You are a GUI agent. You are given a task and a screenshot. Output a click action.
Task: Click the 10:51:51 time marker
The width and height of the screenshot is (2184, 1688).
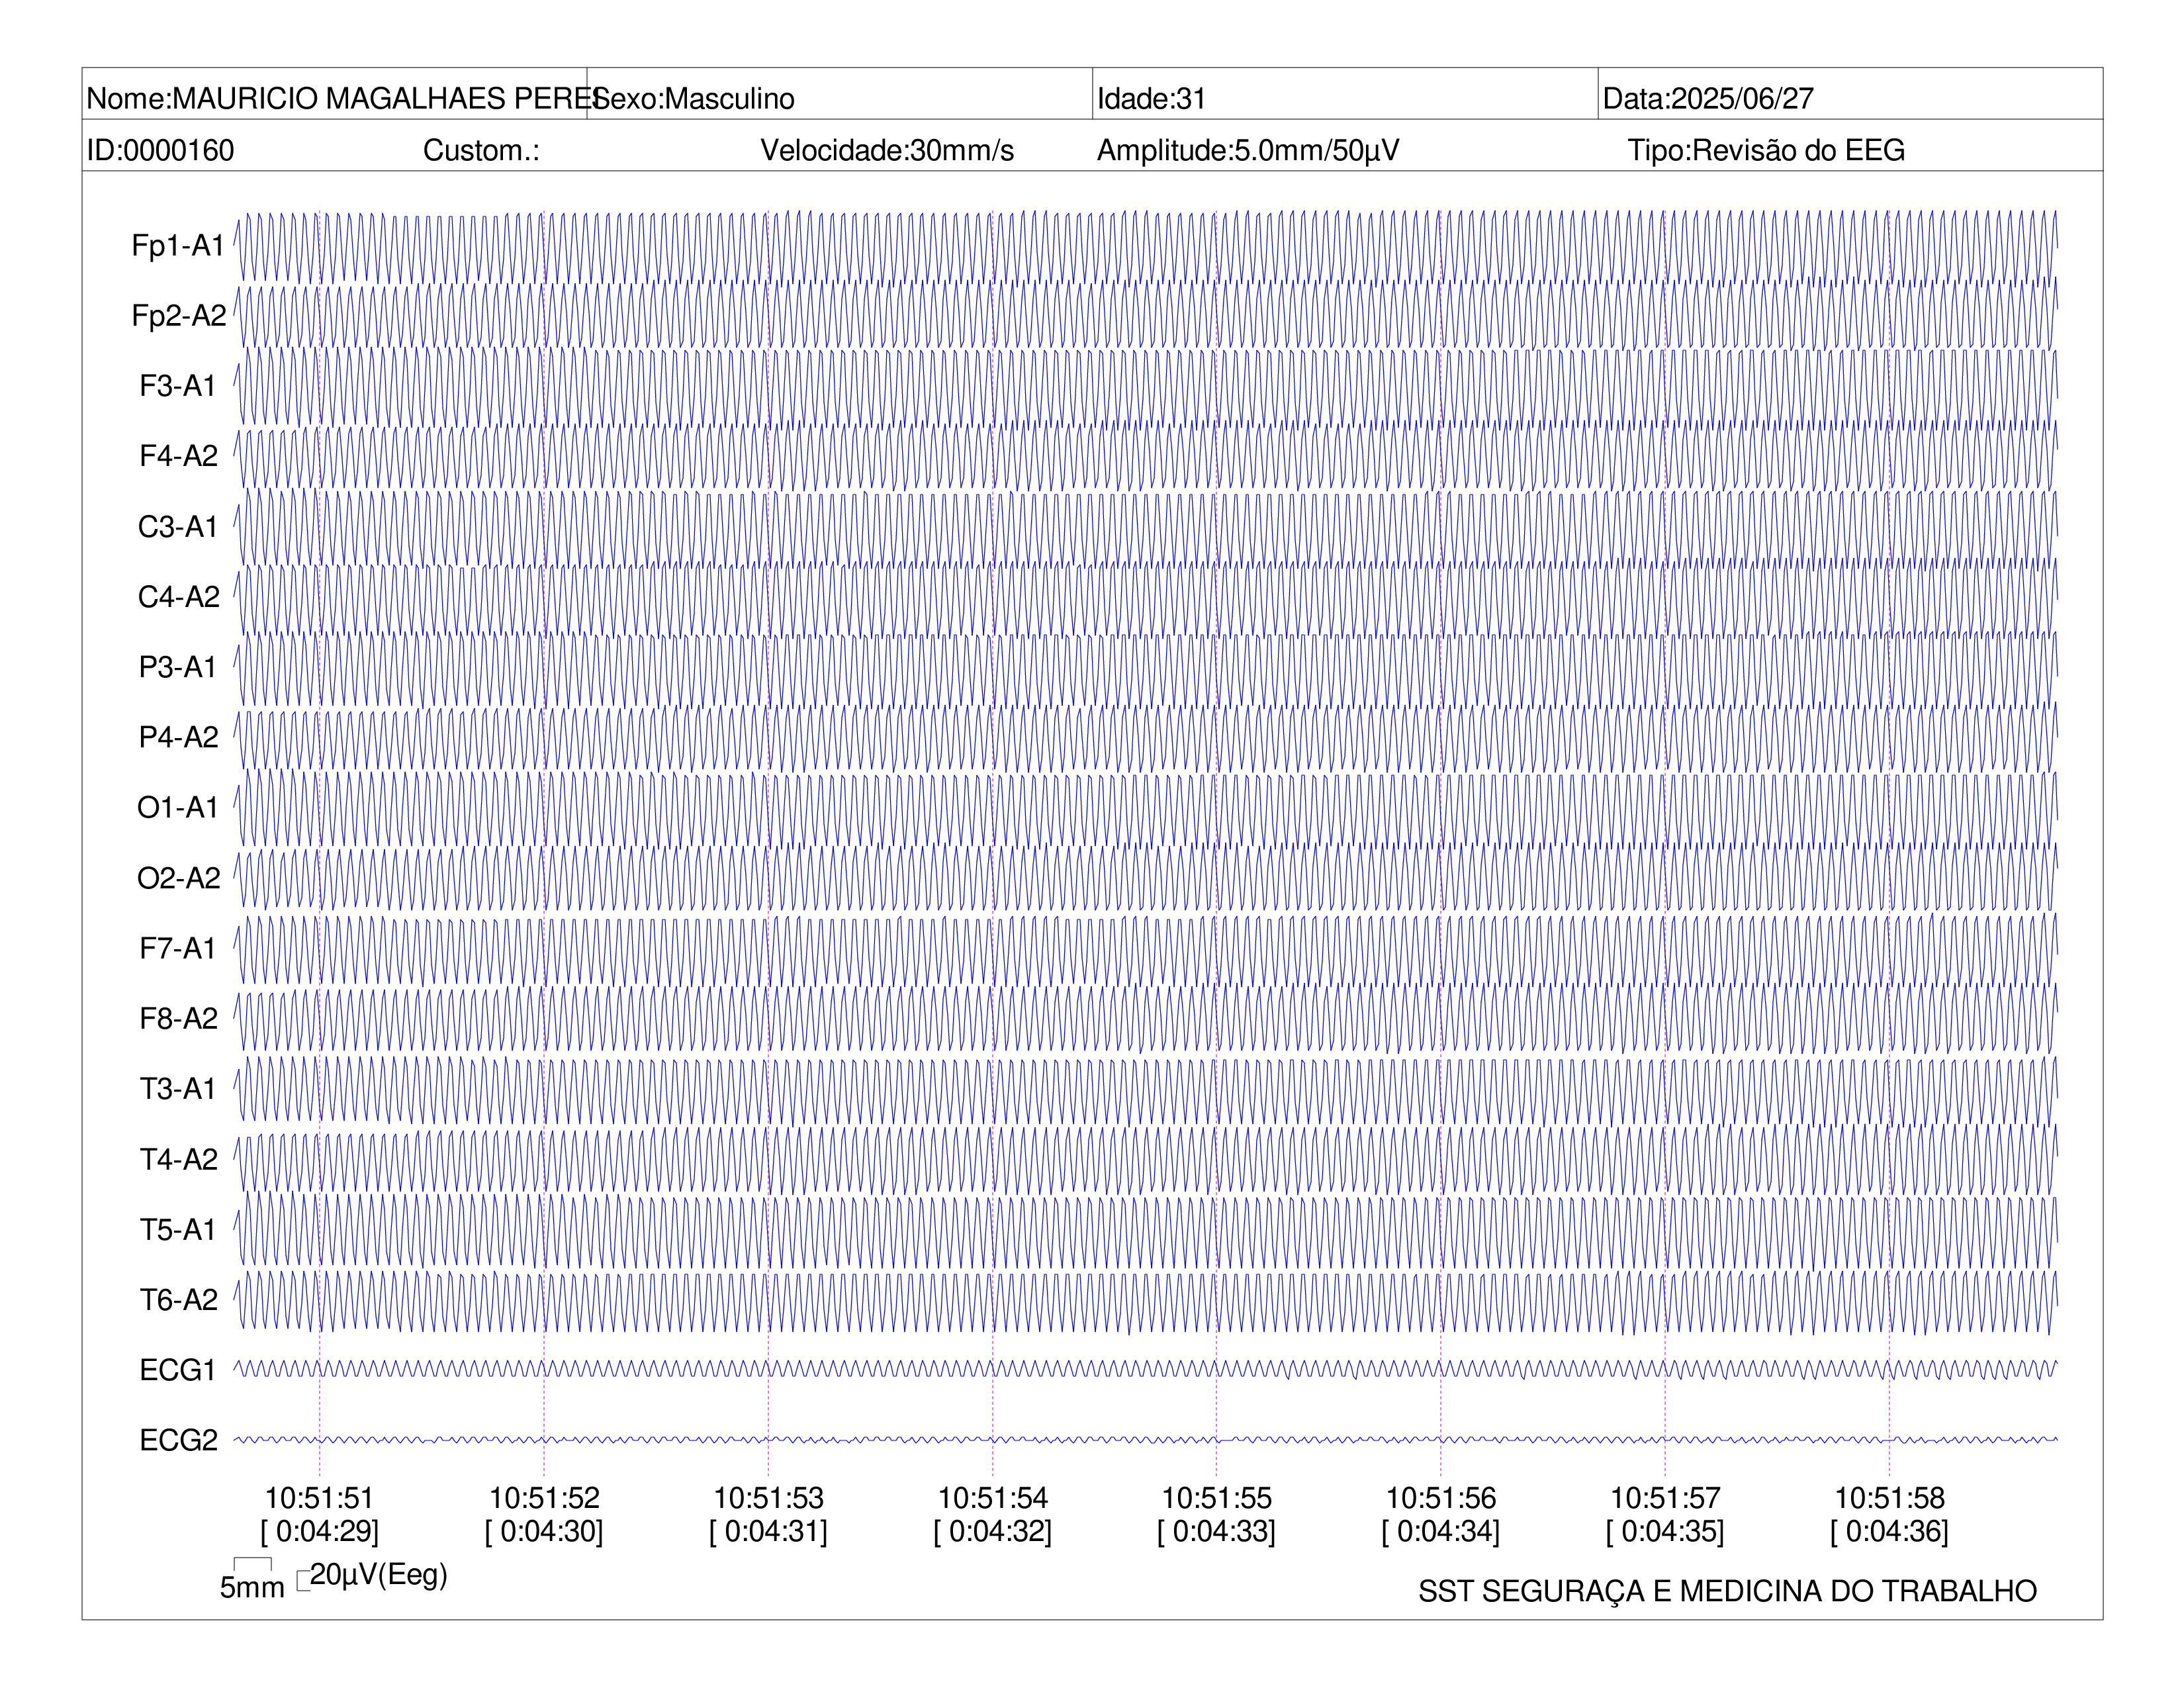coord(319,1498)
